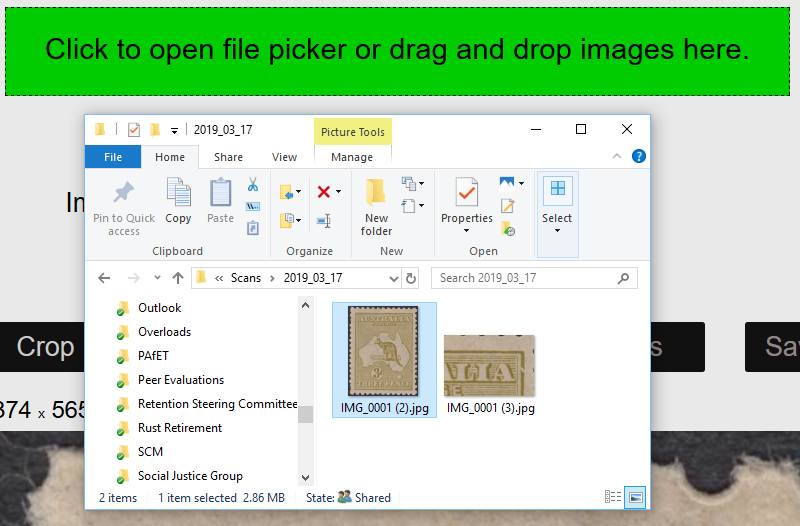The width and height of the screenshot is (800, 526).
Task: Click the Move to folder icon
Action: coord(287,192)
